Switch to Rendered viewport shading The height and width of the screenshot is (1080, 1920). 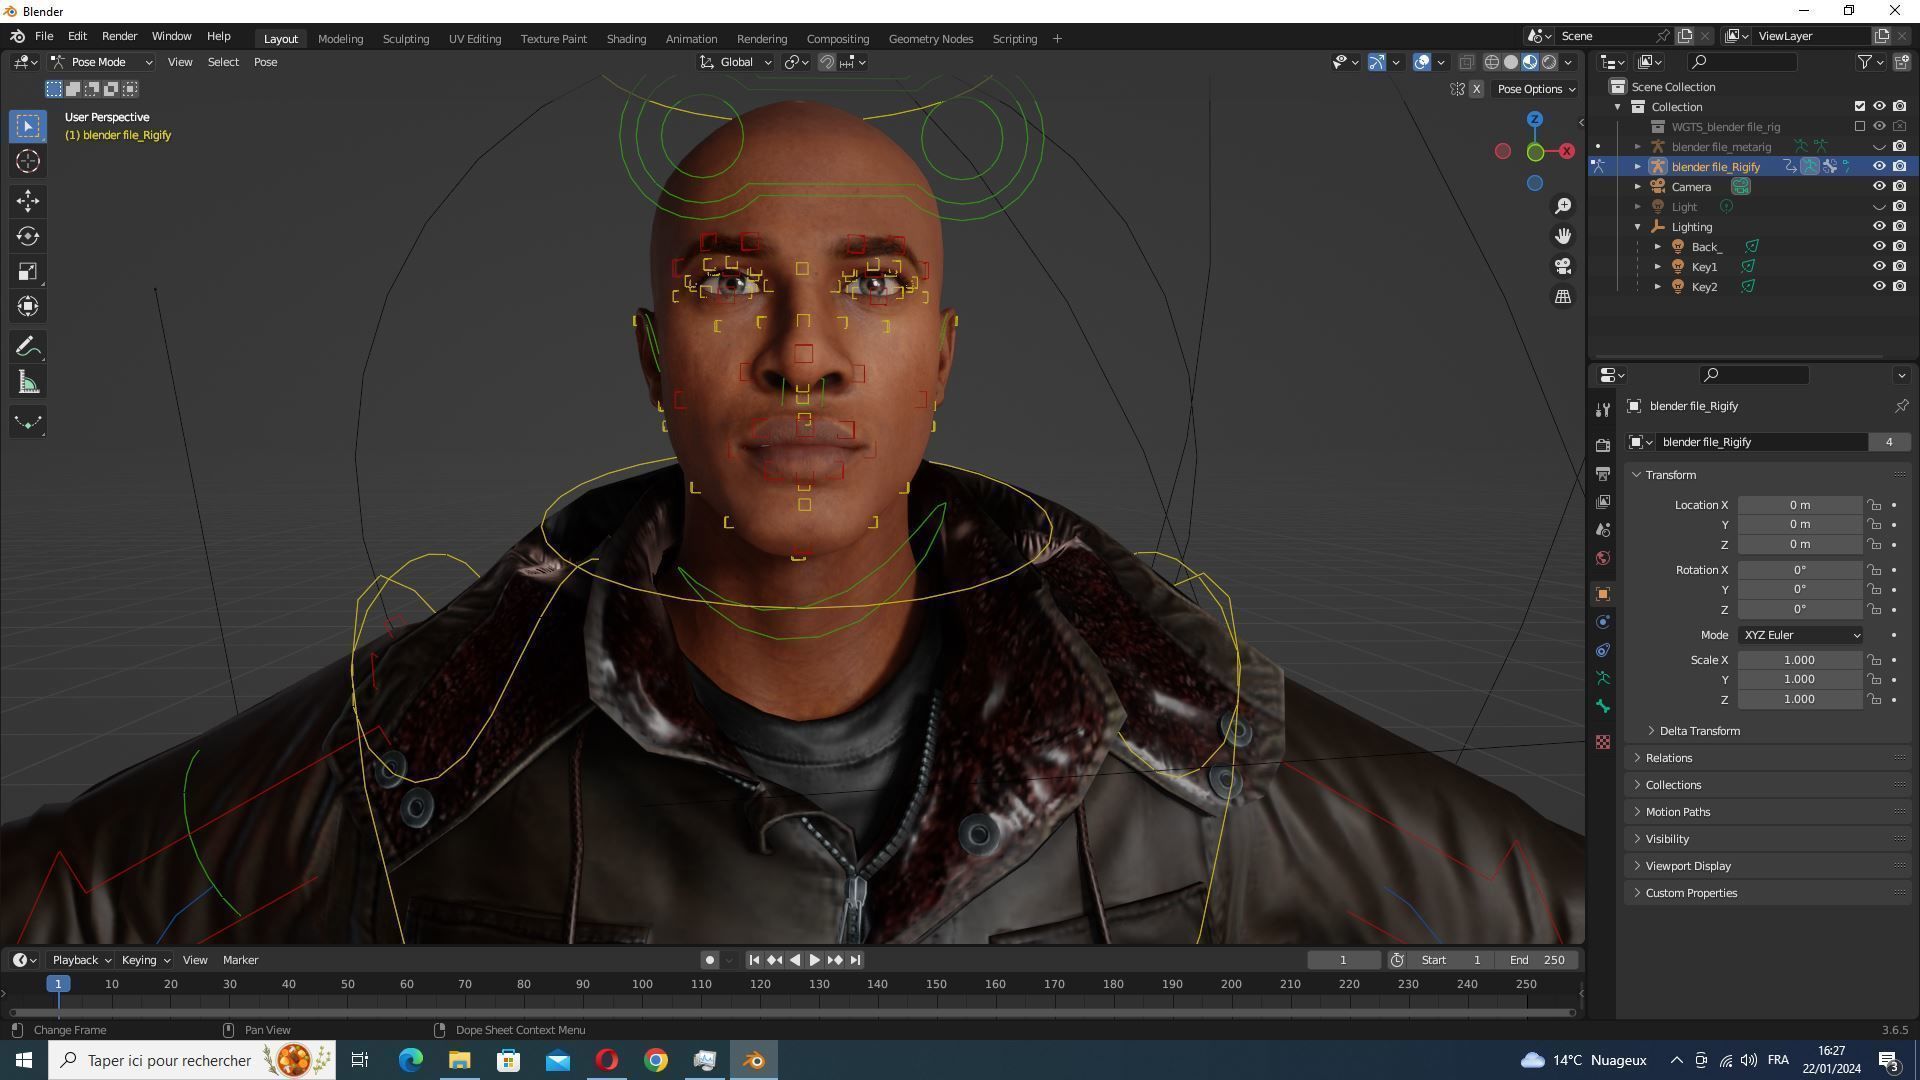tap(1549, 62)
